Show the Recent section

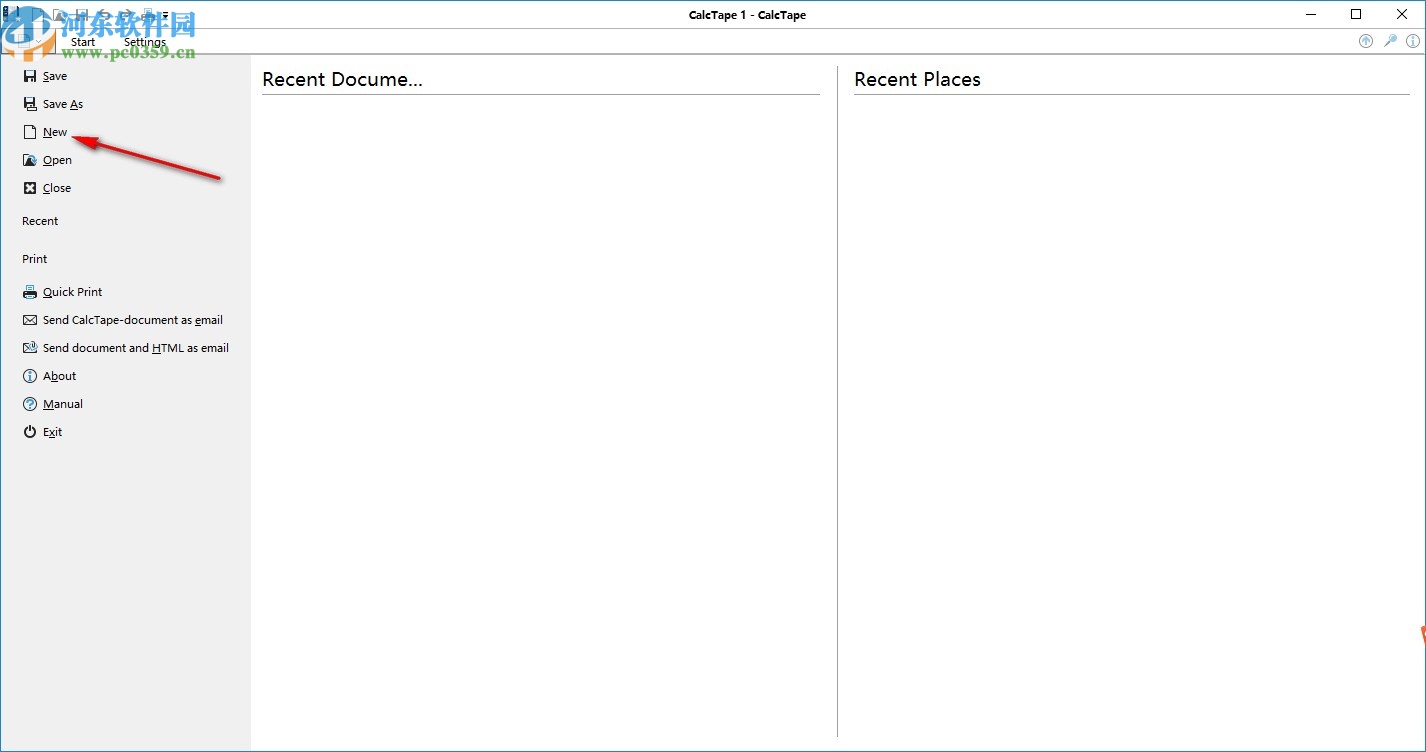click(40, 221)
